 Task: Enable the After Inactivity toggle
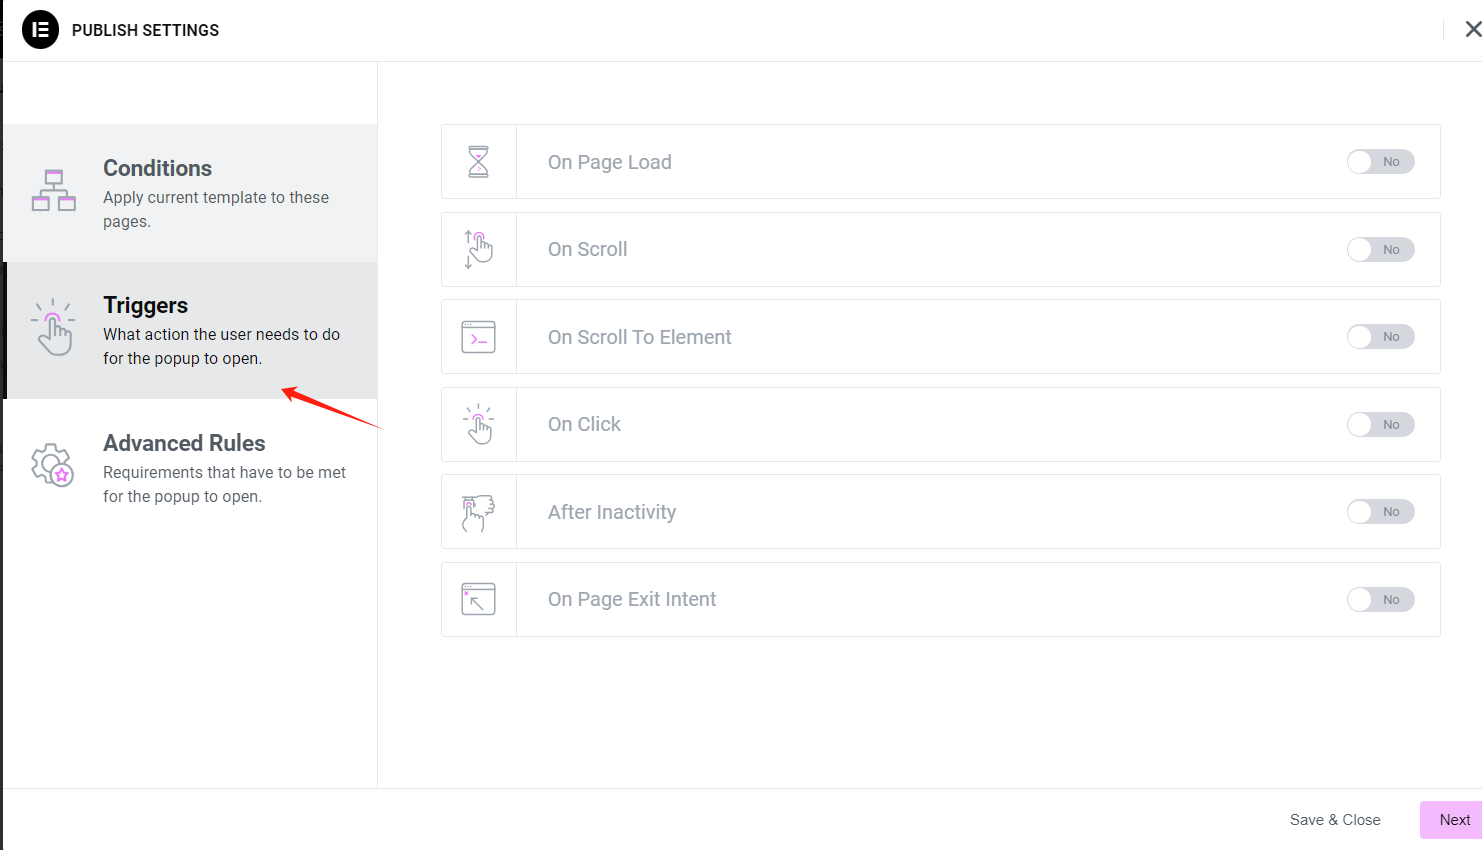(x=1380, y=512)
